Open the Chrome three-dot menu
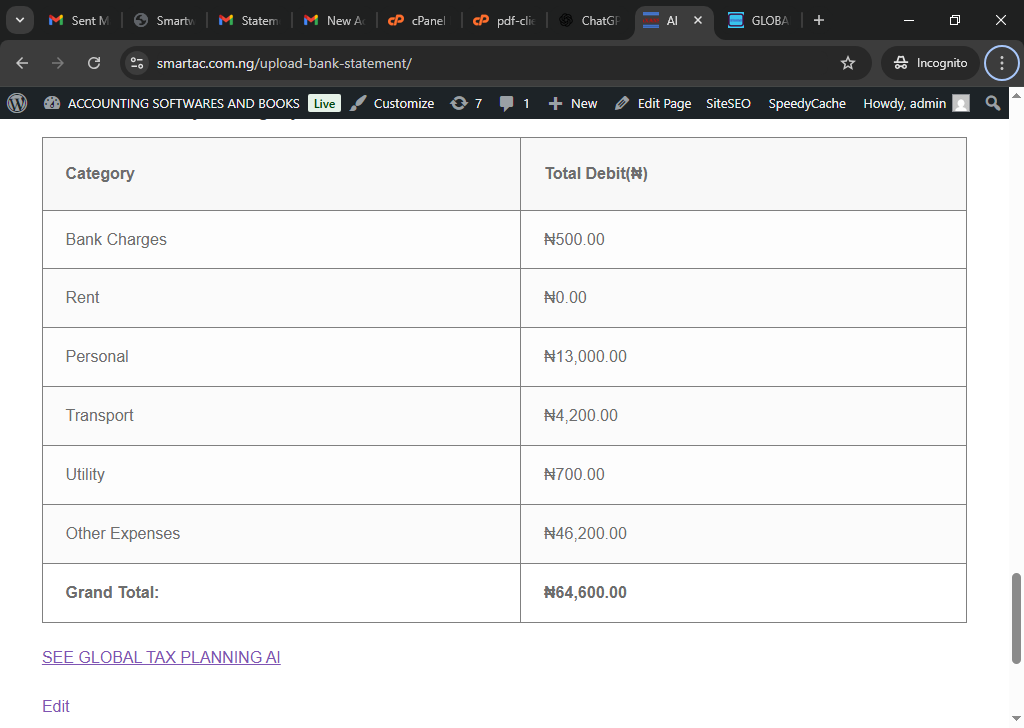The image size is (1024, 728). click(1001, 63)
